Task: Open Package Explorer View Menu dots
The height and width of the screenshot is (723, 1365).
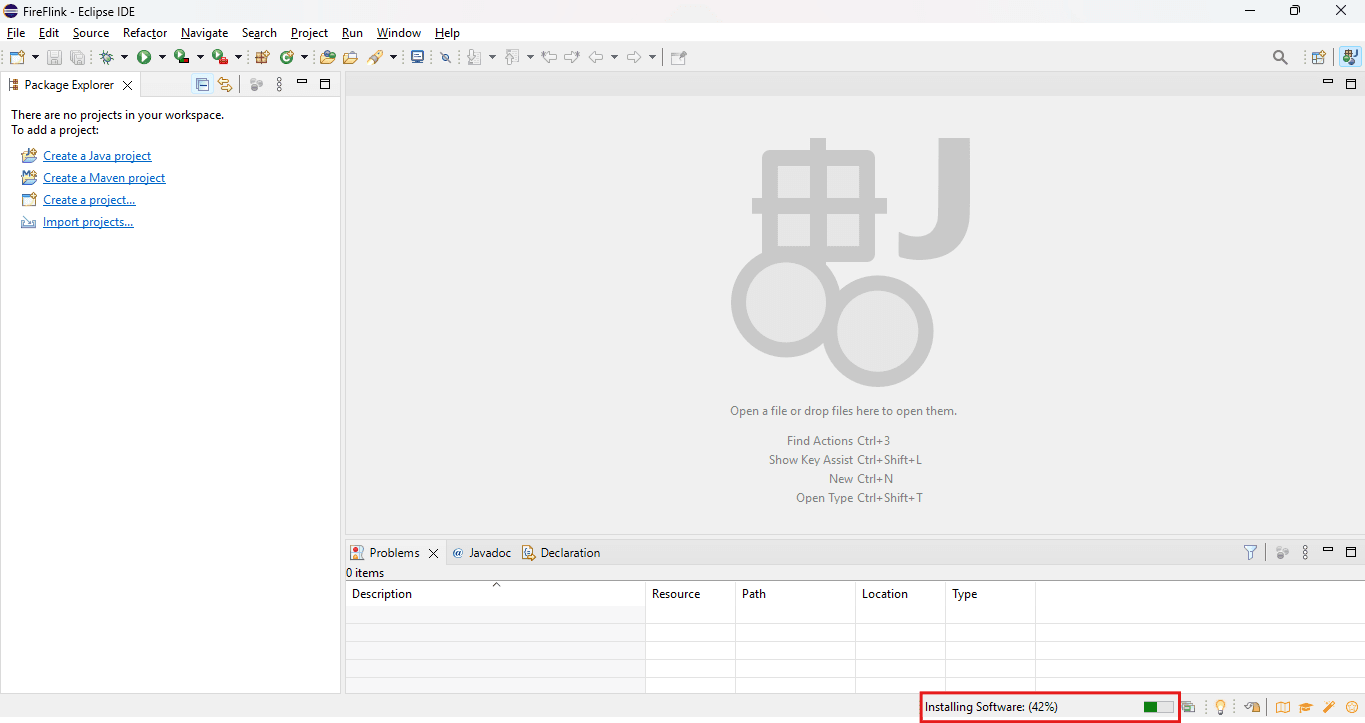Action: click(279, 85)
